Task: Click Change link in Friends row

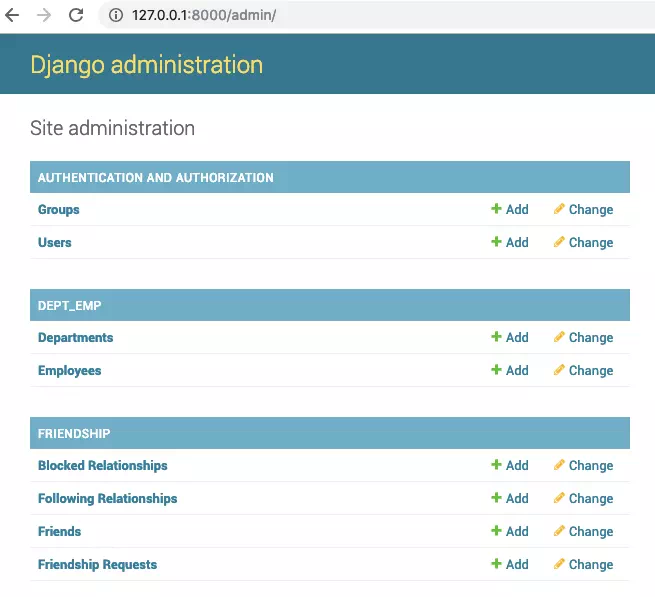Action: (591, 531)
